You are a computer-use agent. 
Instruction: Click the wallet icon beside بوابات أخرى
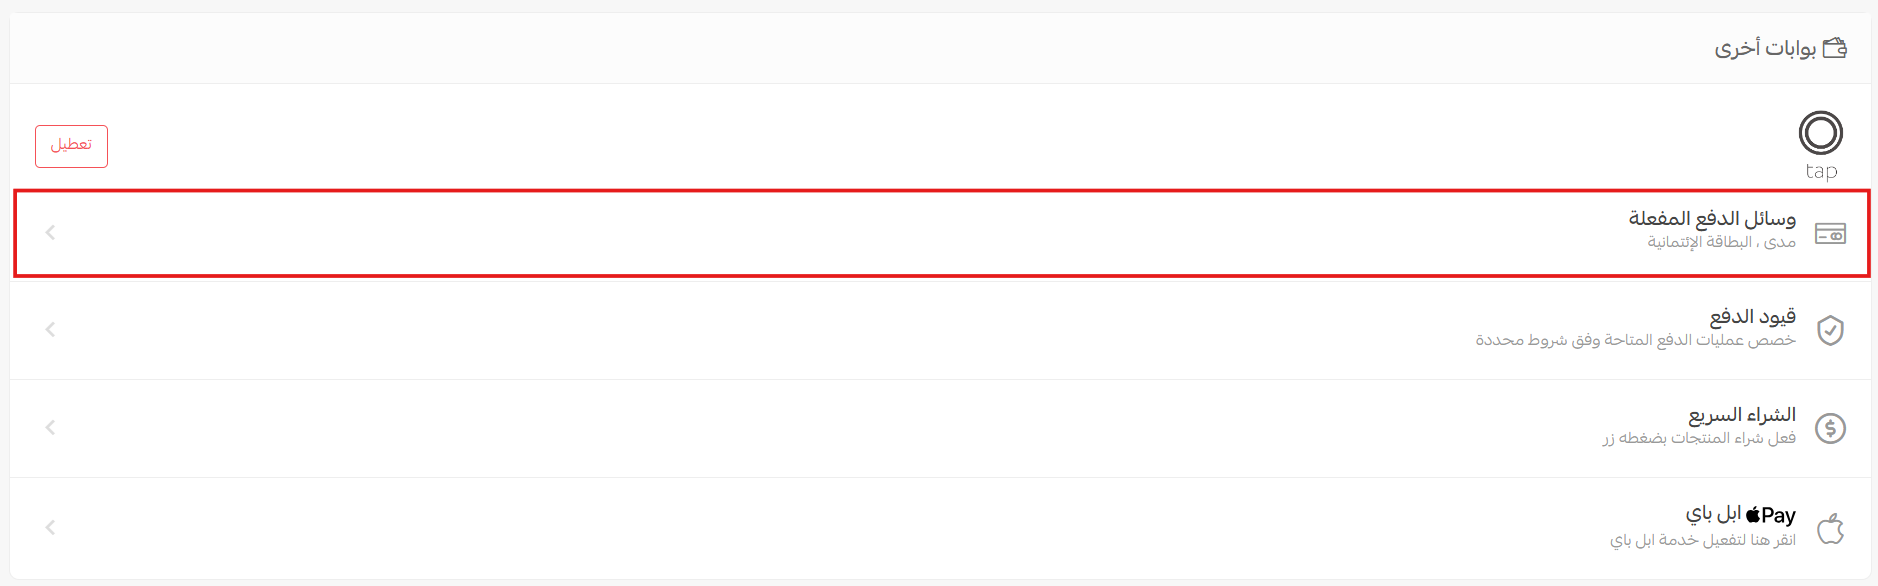pyautogui.click(x=1834, y=48)
